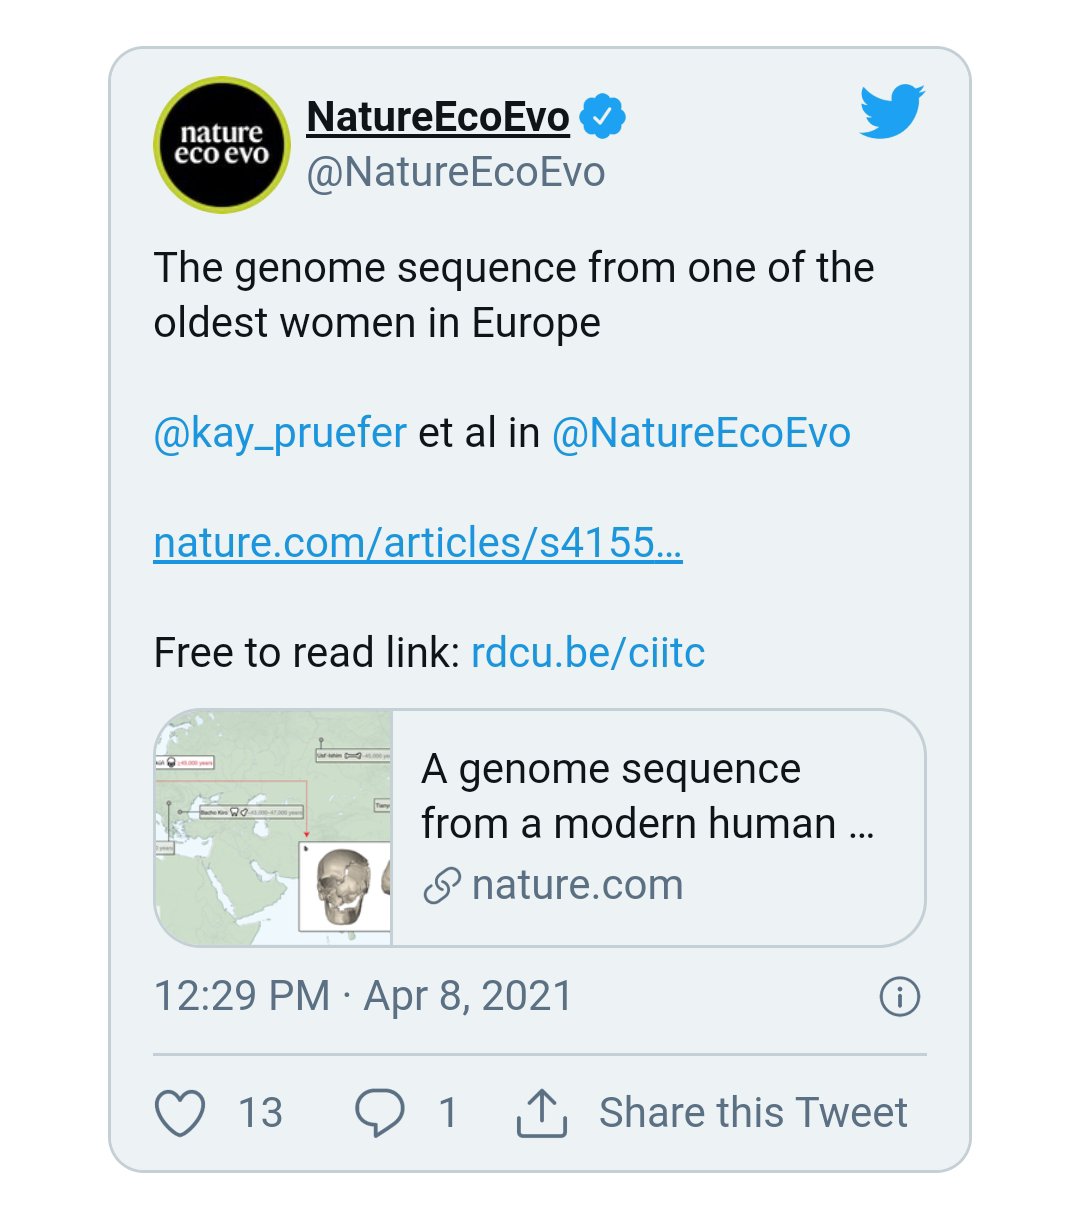Click the 12:29 PM Apr 8, 2021 timestamp

coord(363,996)
